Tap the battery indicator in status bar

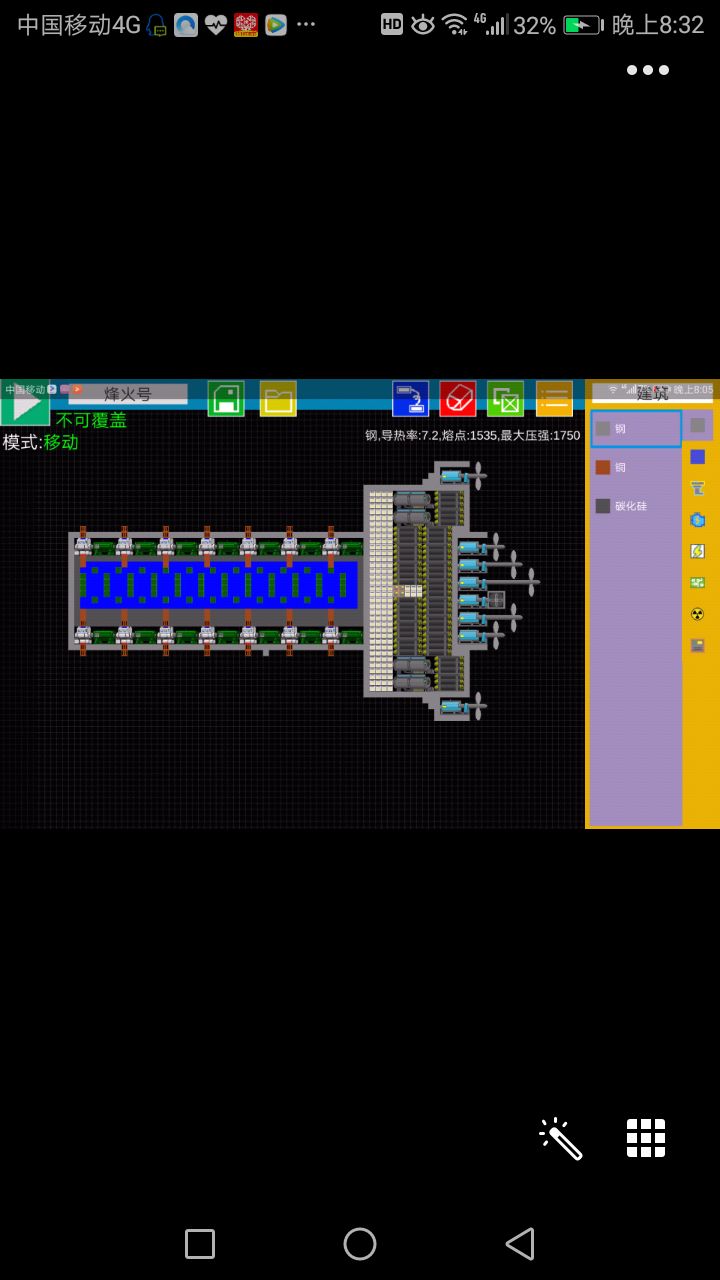click(x=583, y=25)
